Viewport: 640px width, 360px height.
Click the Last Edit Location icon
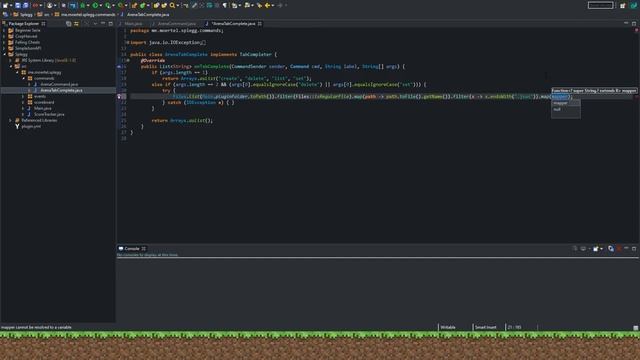[x=259, y=5]
